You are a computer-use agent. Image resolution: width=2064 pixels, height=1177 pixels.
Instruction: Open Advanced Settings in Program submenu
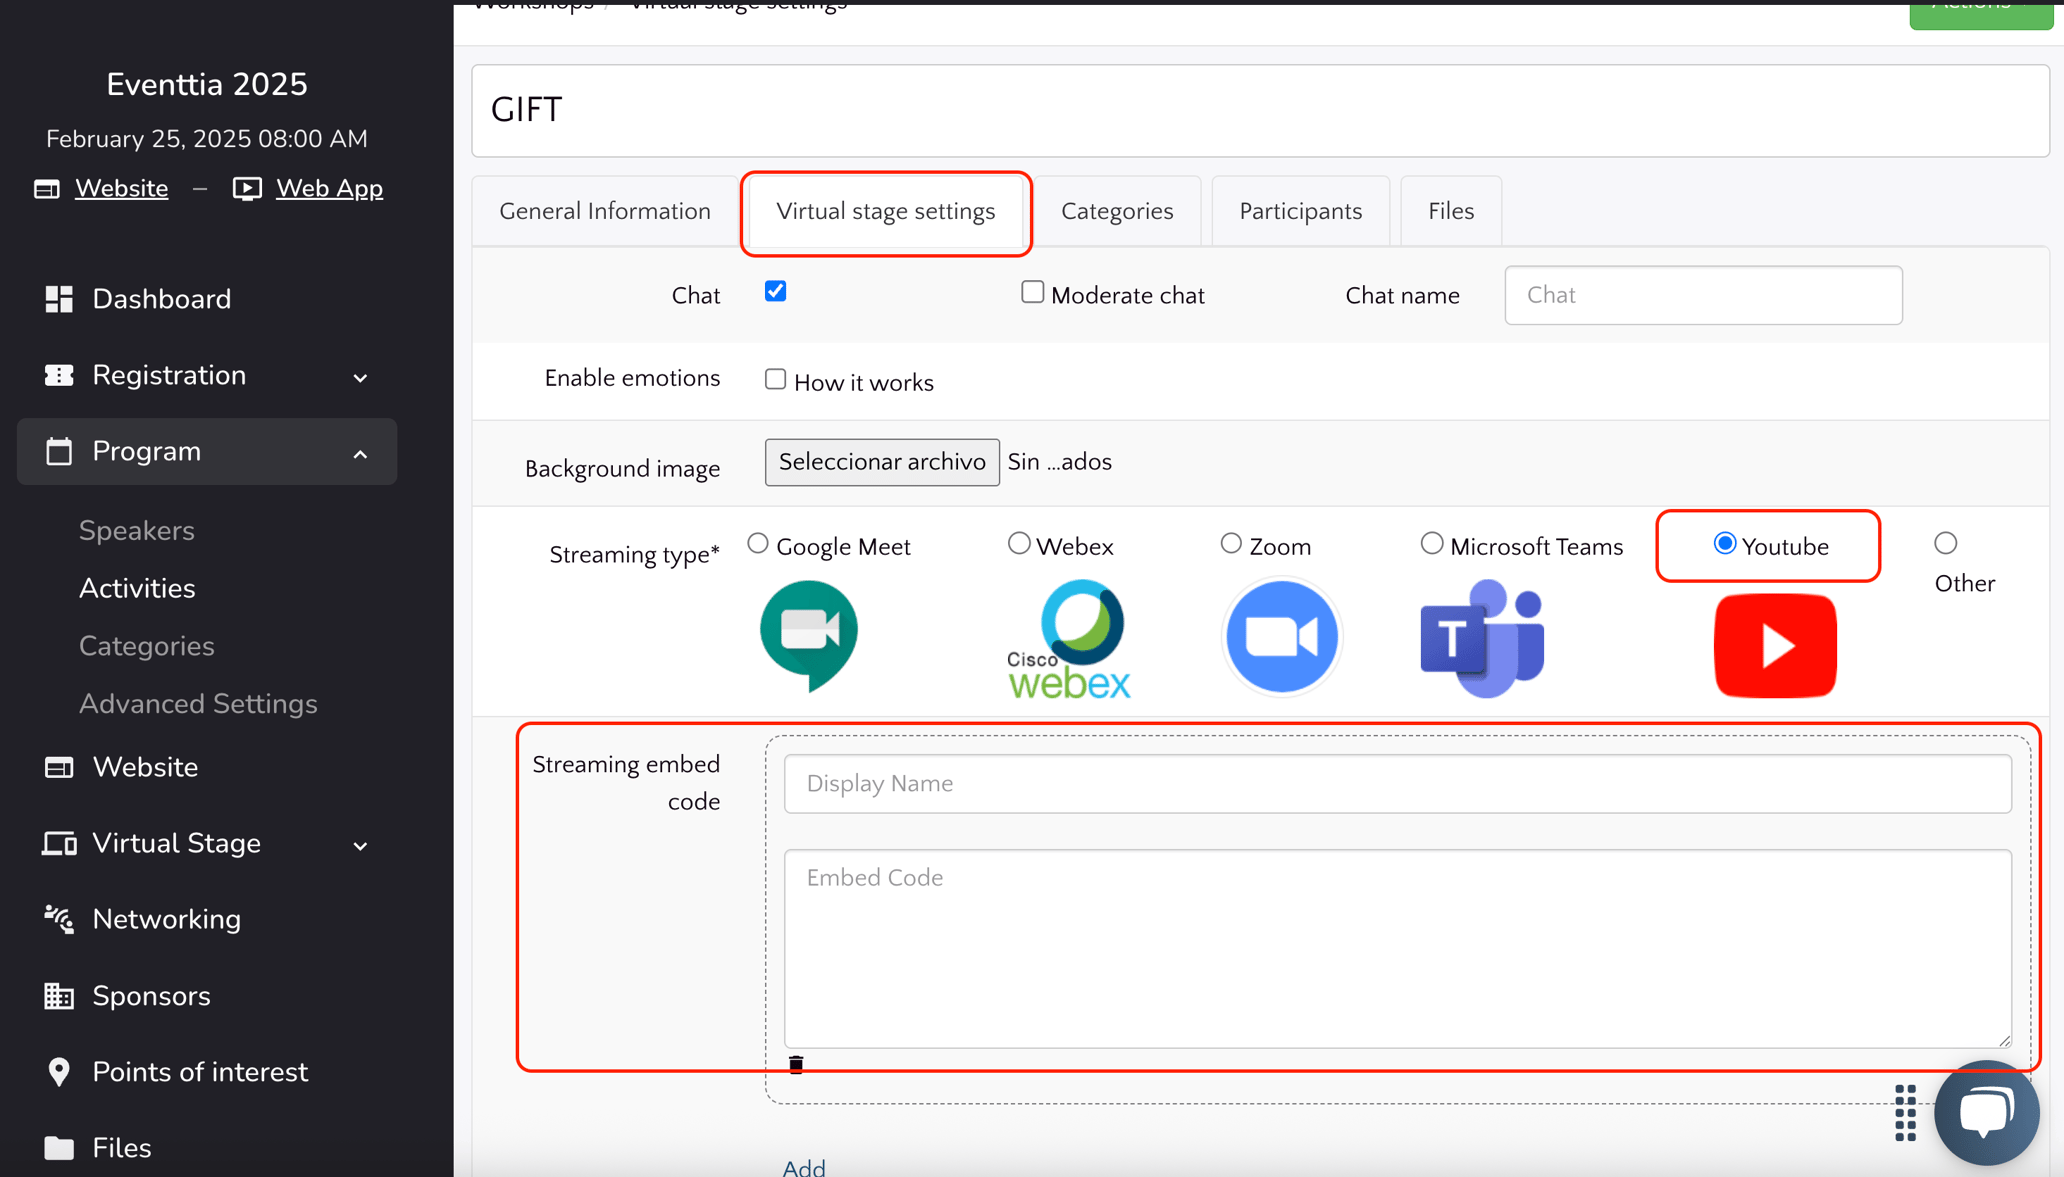point(198,704)
